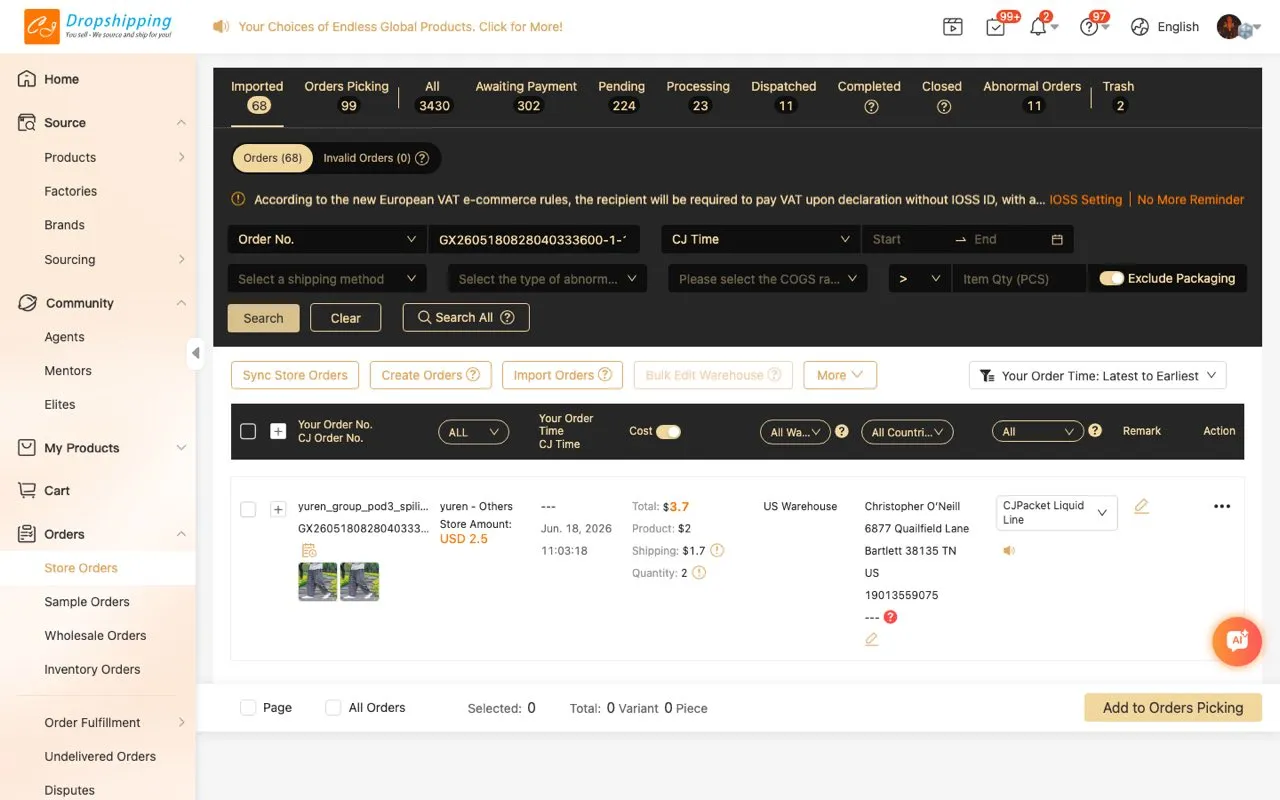The width and height of the screenshot is (1280, 800).
Task: Click the red question mark under phone number
Action: coord(890,617)
